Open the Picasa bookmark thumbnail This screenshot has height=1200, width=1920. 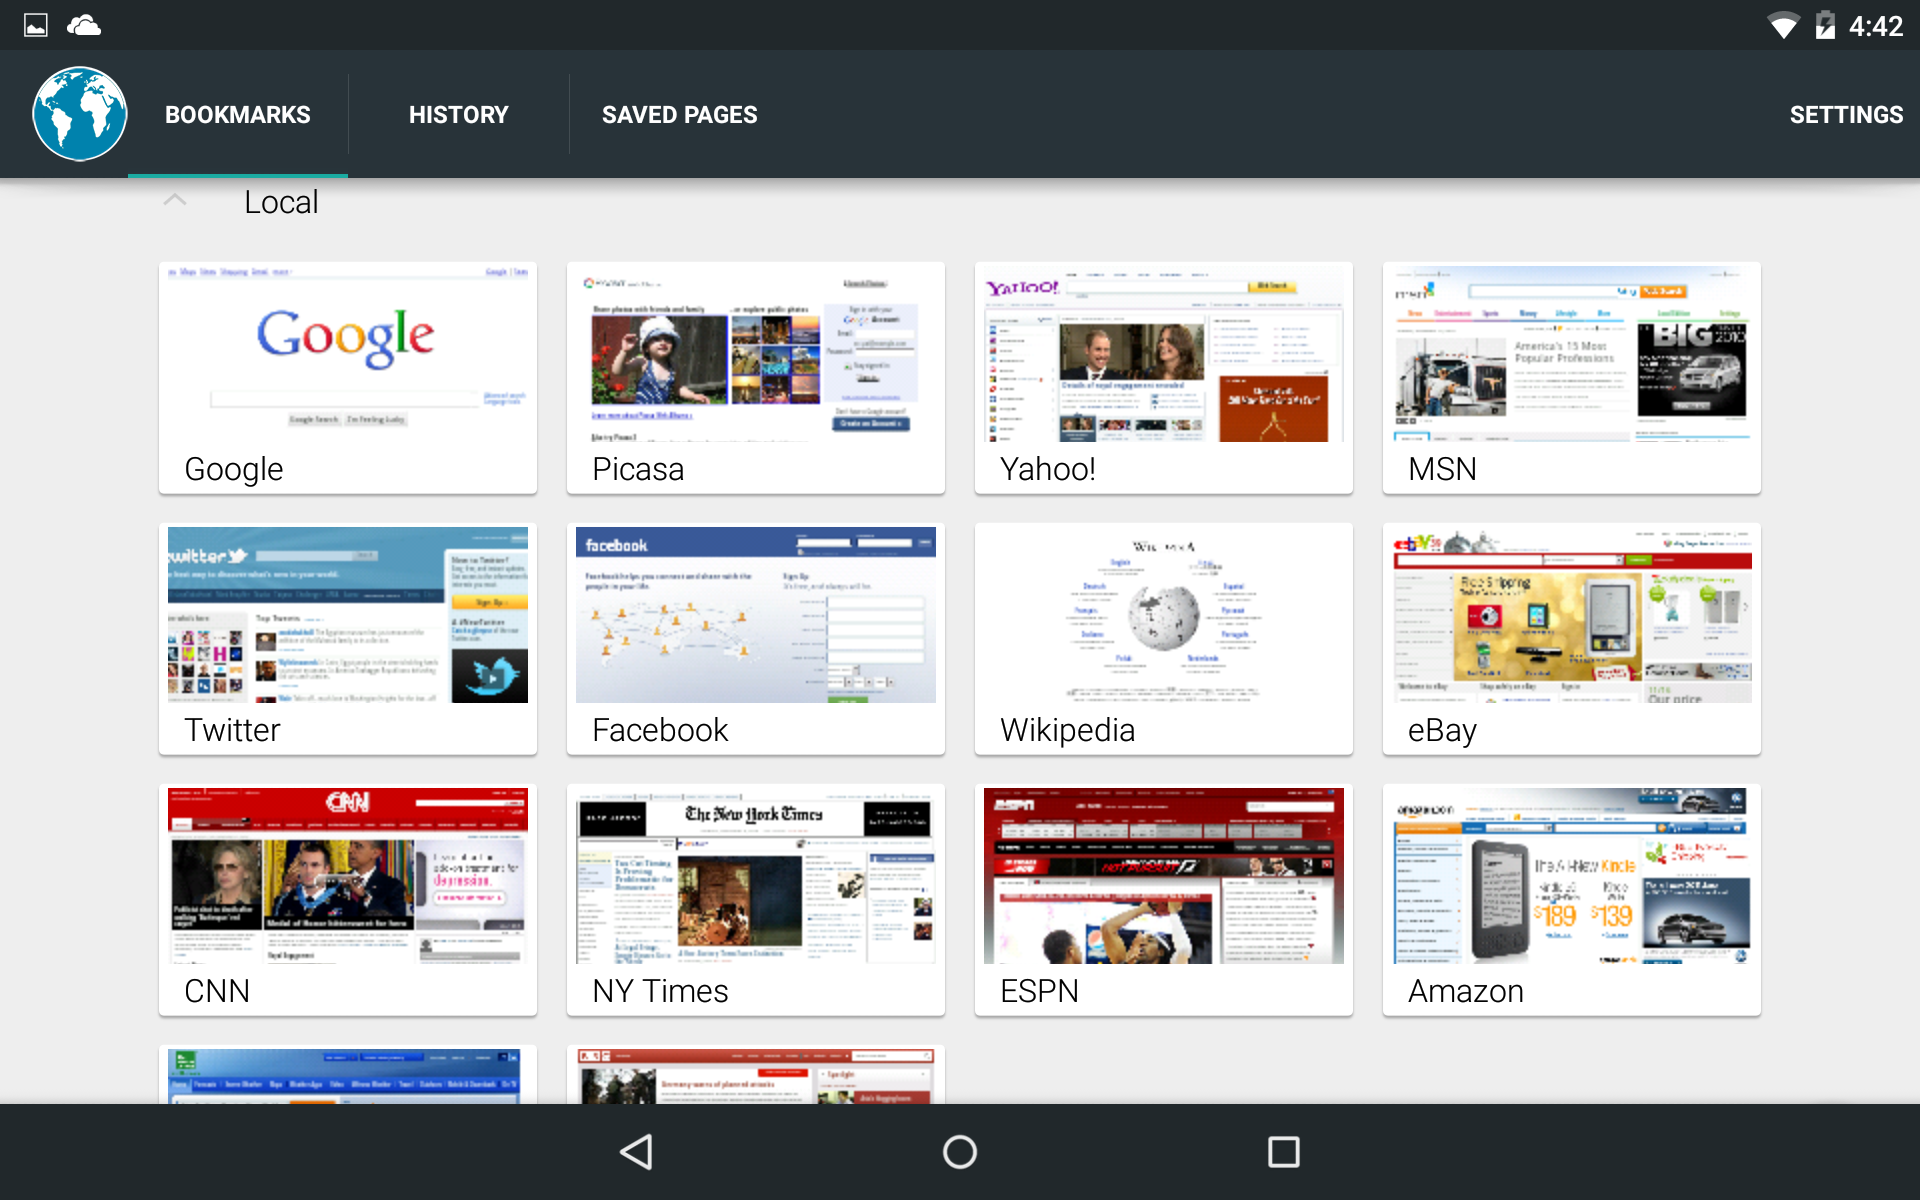click(756, 354)
